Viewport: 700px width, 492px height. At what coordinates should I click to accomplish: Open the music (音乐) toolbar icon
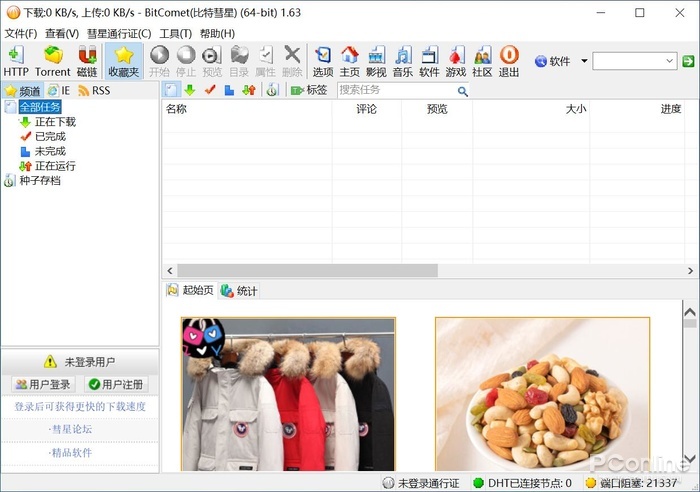(402, 61)
